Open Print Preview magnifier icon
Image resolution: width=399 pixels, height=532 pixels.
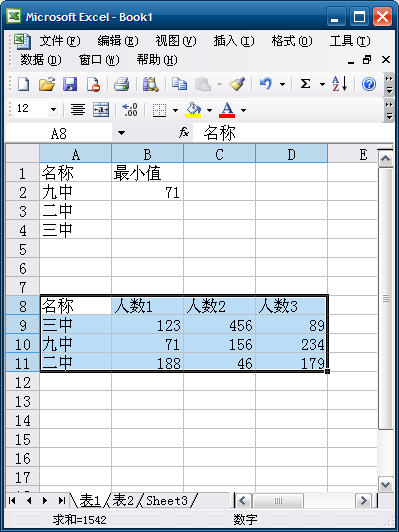pyautogui.click(x=150, y=84)
